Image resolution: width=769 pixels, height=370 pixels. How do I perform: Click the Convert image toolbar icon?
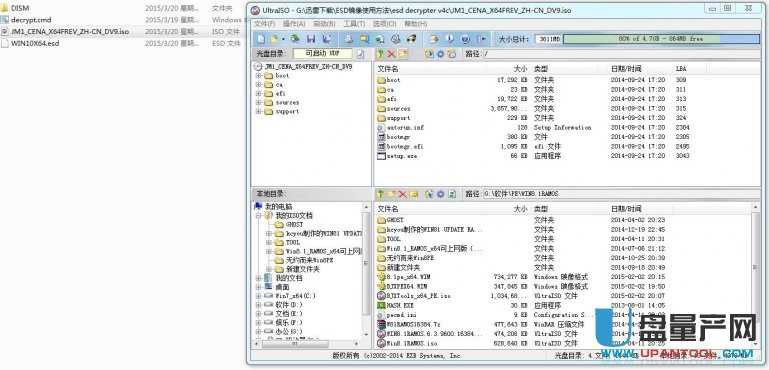380,39
